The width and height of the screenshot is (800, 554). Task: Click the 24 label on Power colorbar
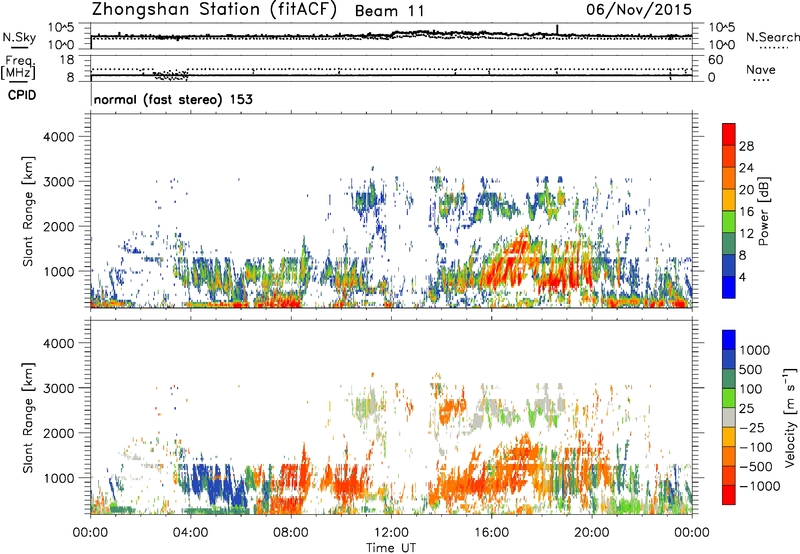(x=746, y=168)
